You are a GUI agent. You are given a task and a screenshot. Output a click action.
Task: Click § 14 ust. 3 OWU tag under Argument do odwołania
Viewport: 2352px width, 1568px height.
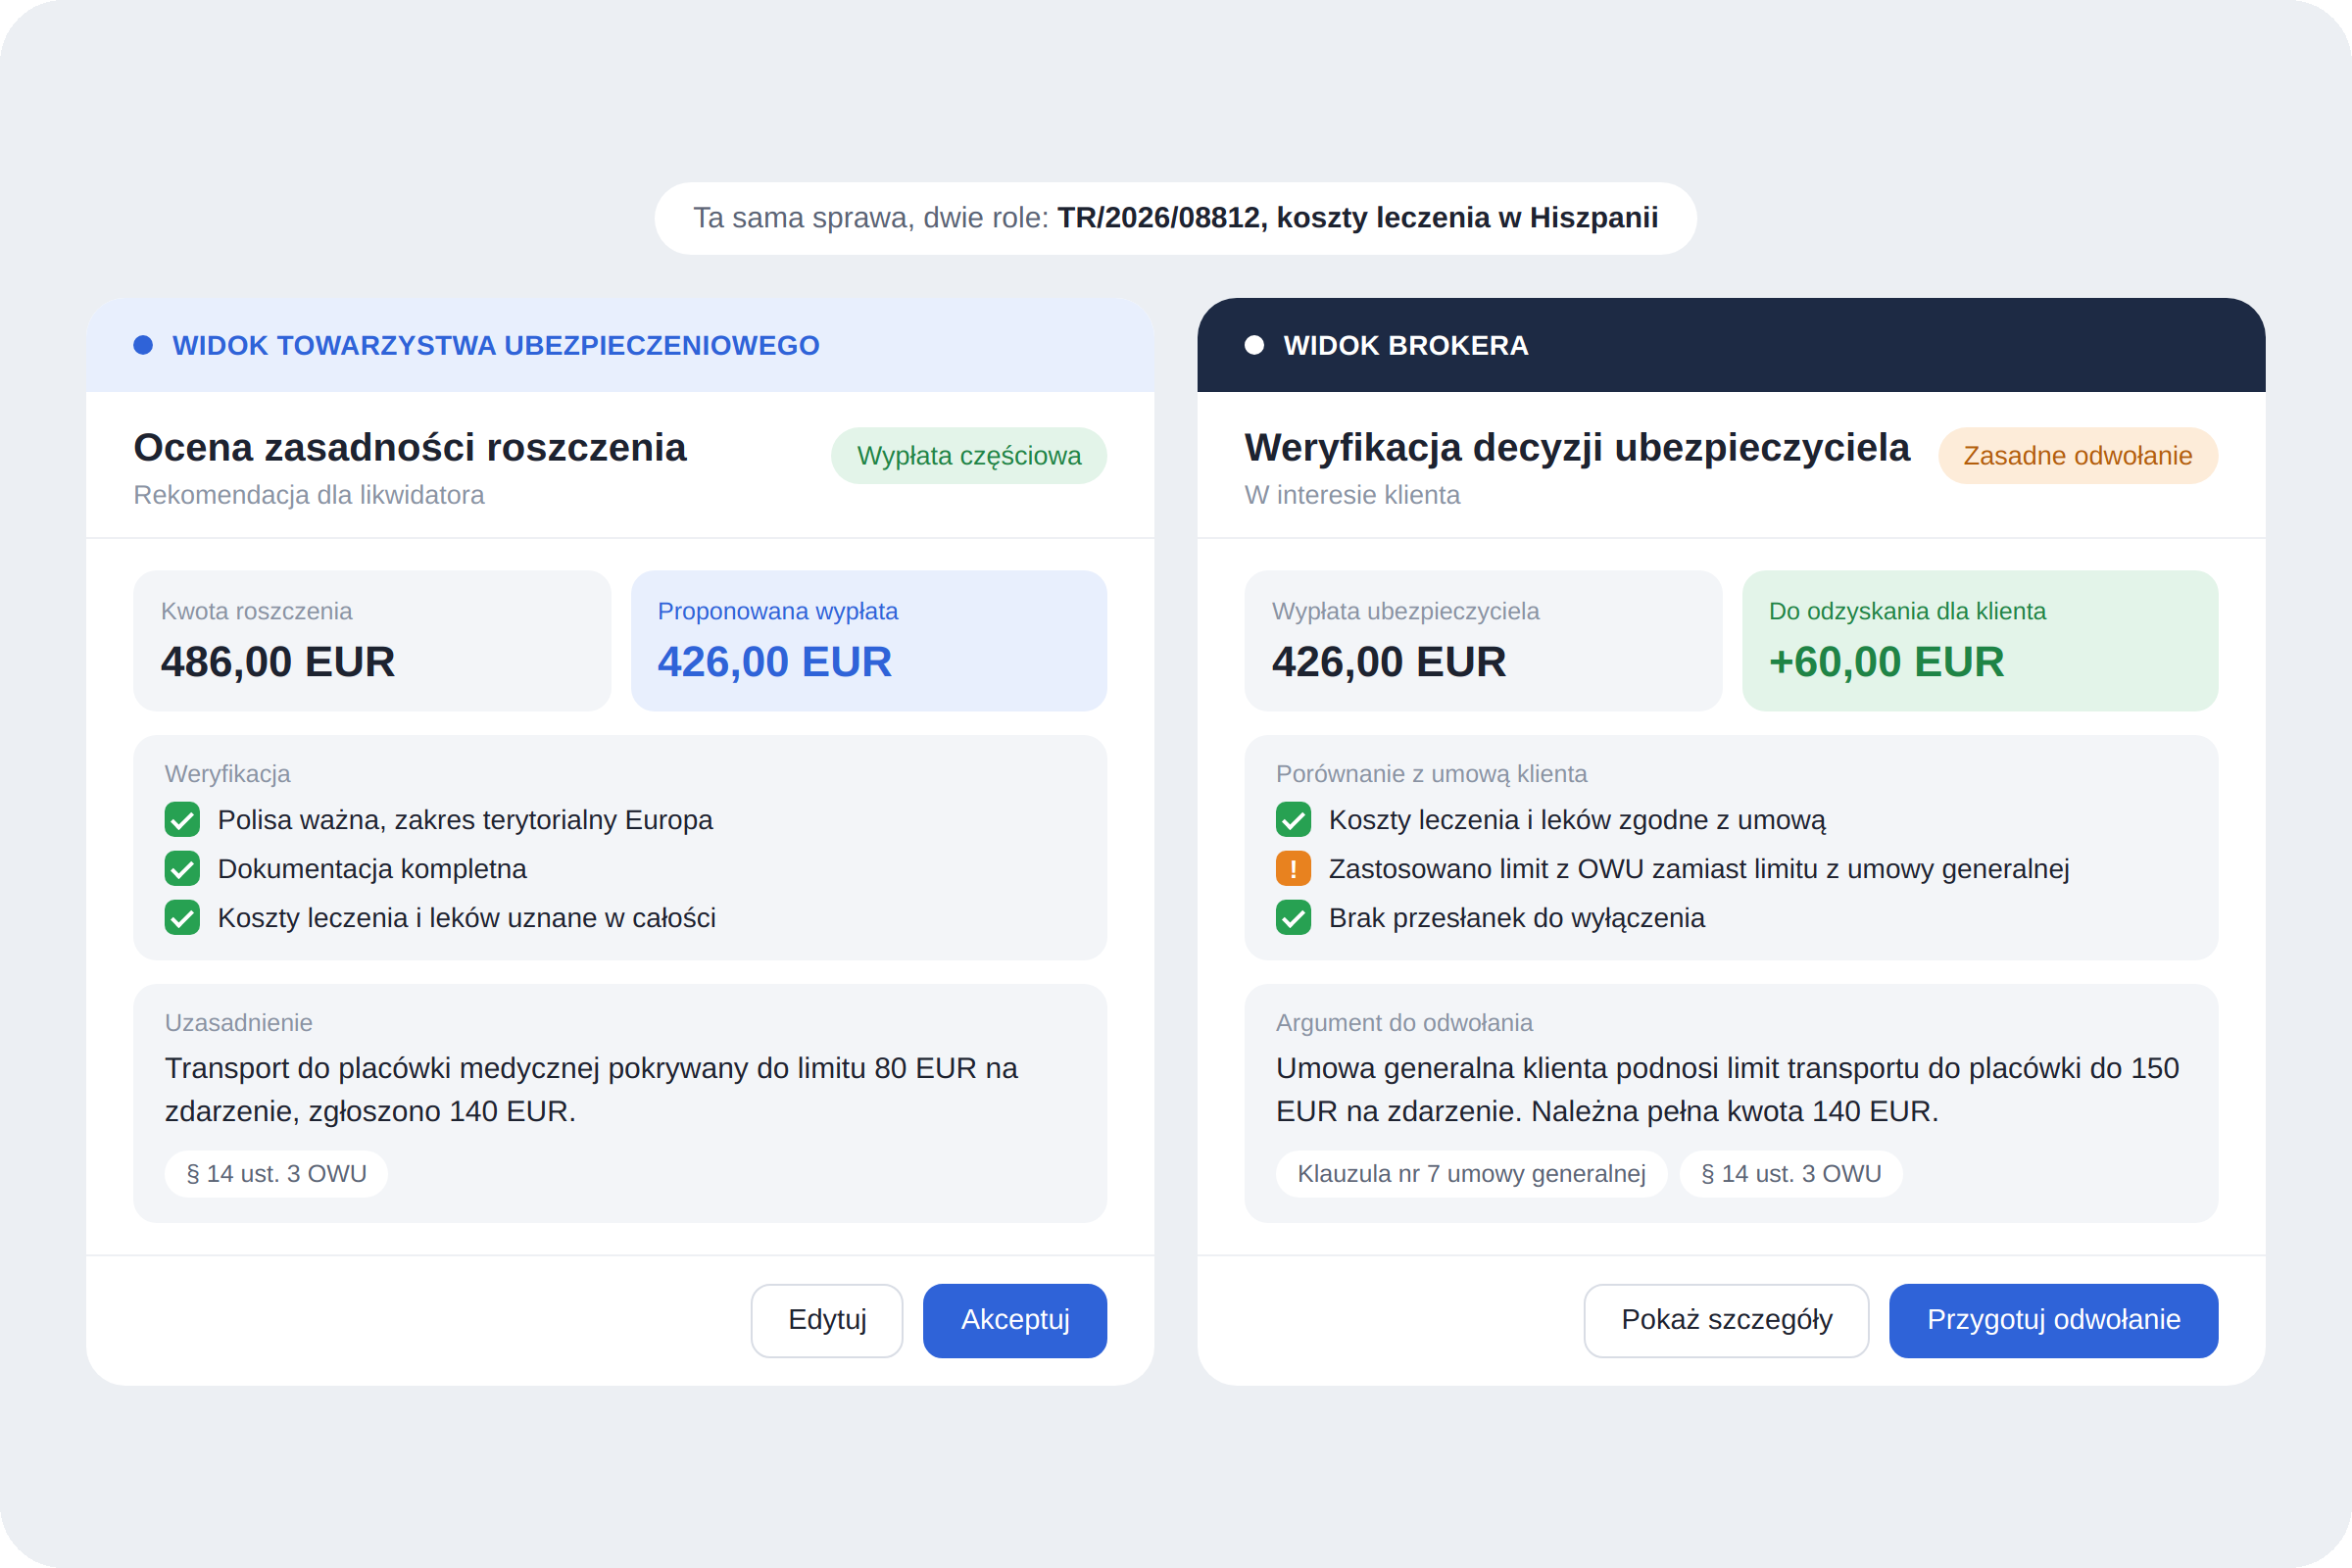(x=1790, y=1174)
